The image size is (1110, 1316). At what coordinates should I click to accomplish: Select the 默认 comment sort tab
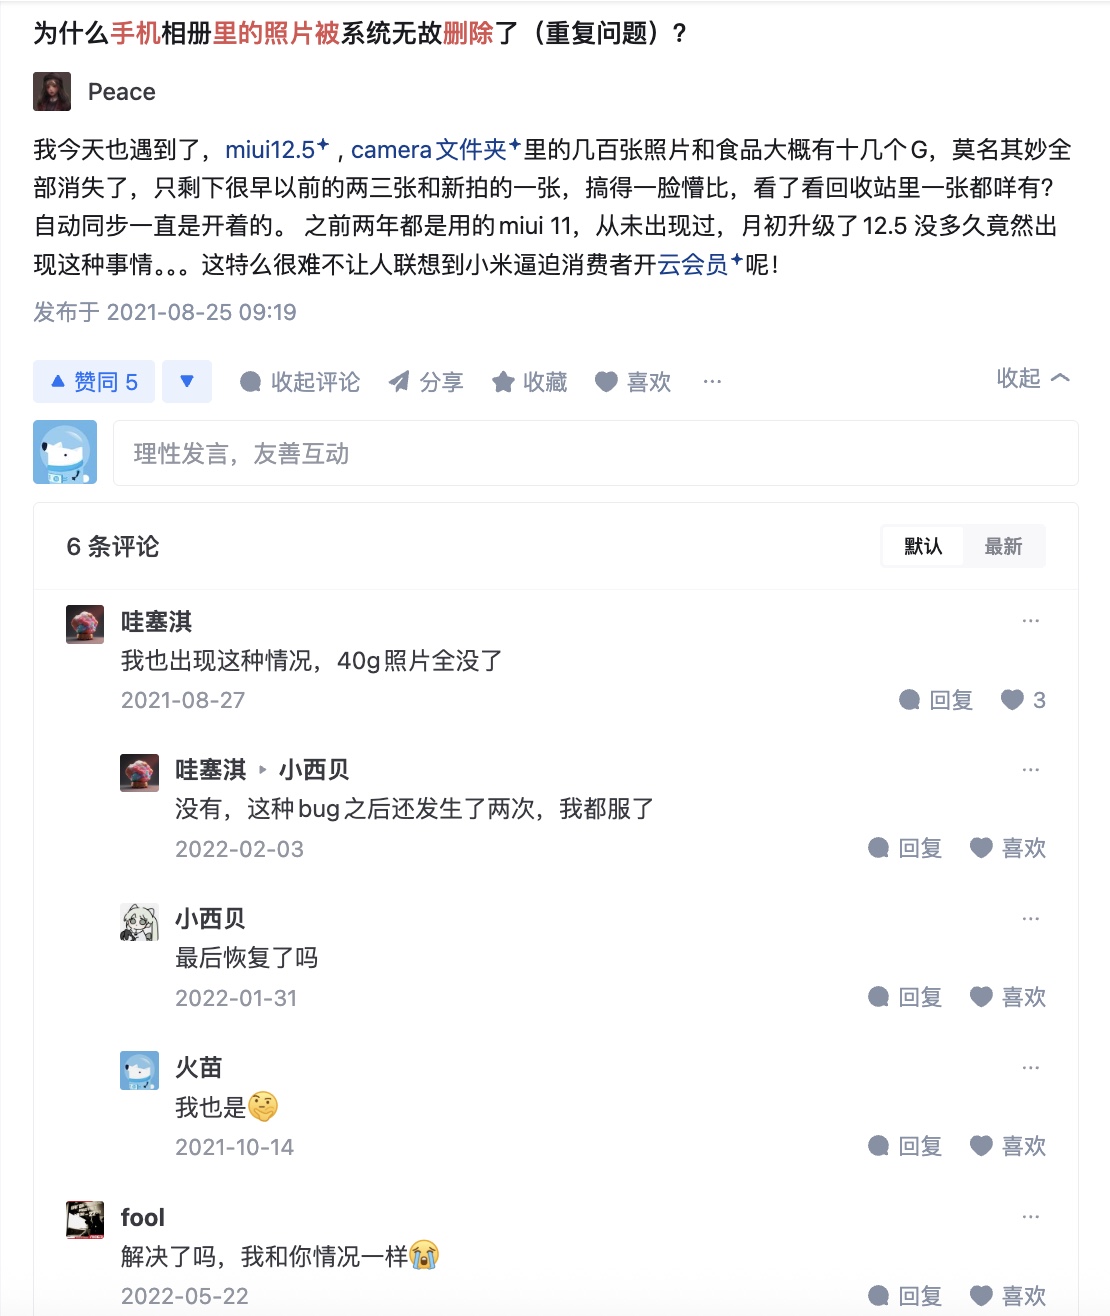pos(923,546)
